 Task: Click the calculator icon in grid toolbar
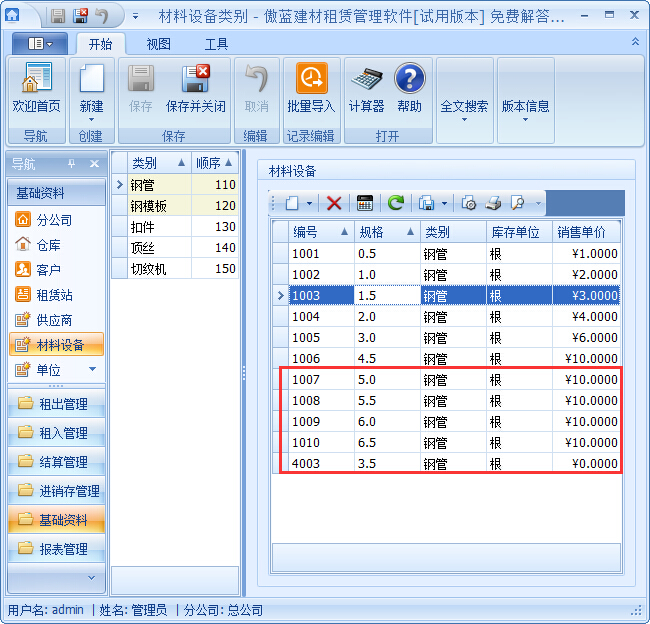pos(364,203)
